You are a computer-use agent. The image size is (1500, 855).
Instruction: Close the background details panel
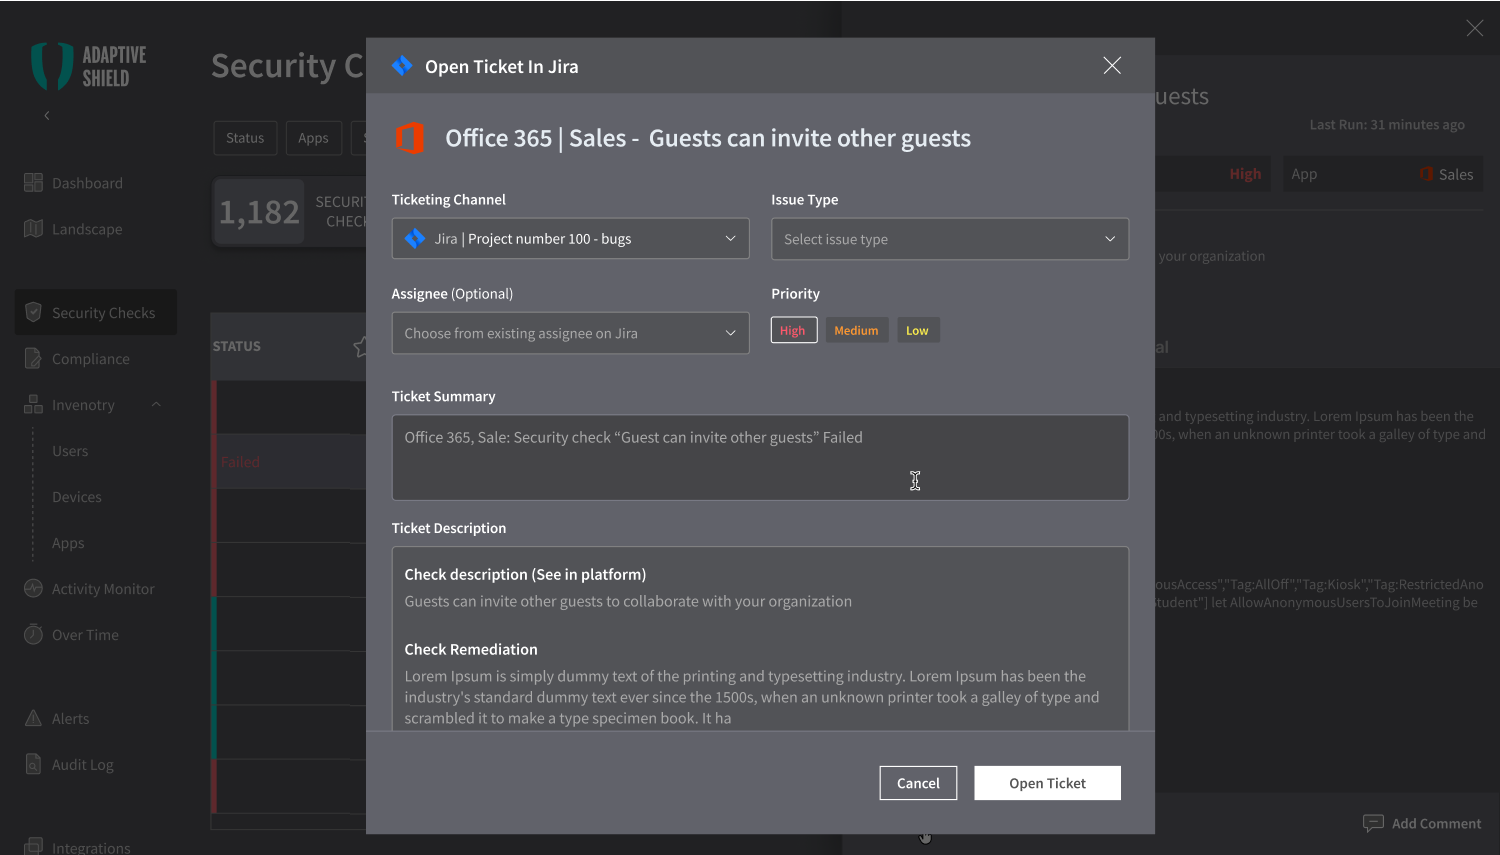(x=1475, y=28)
